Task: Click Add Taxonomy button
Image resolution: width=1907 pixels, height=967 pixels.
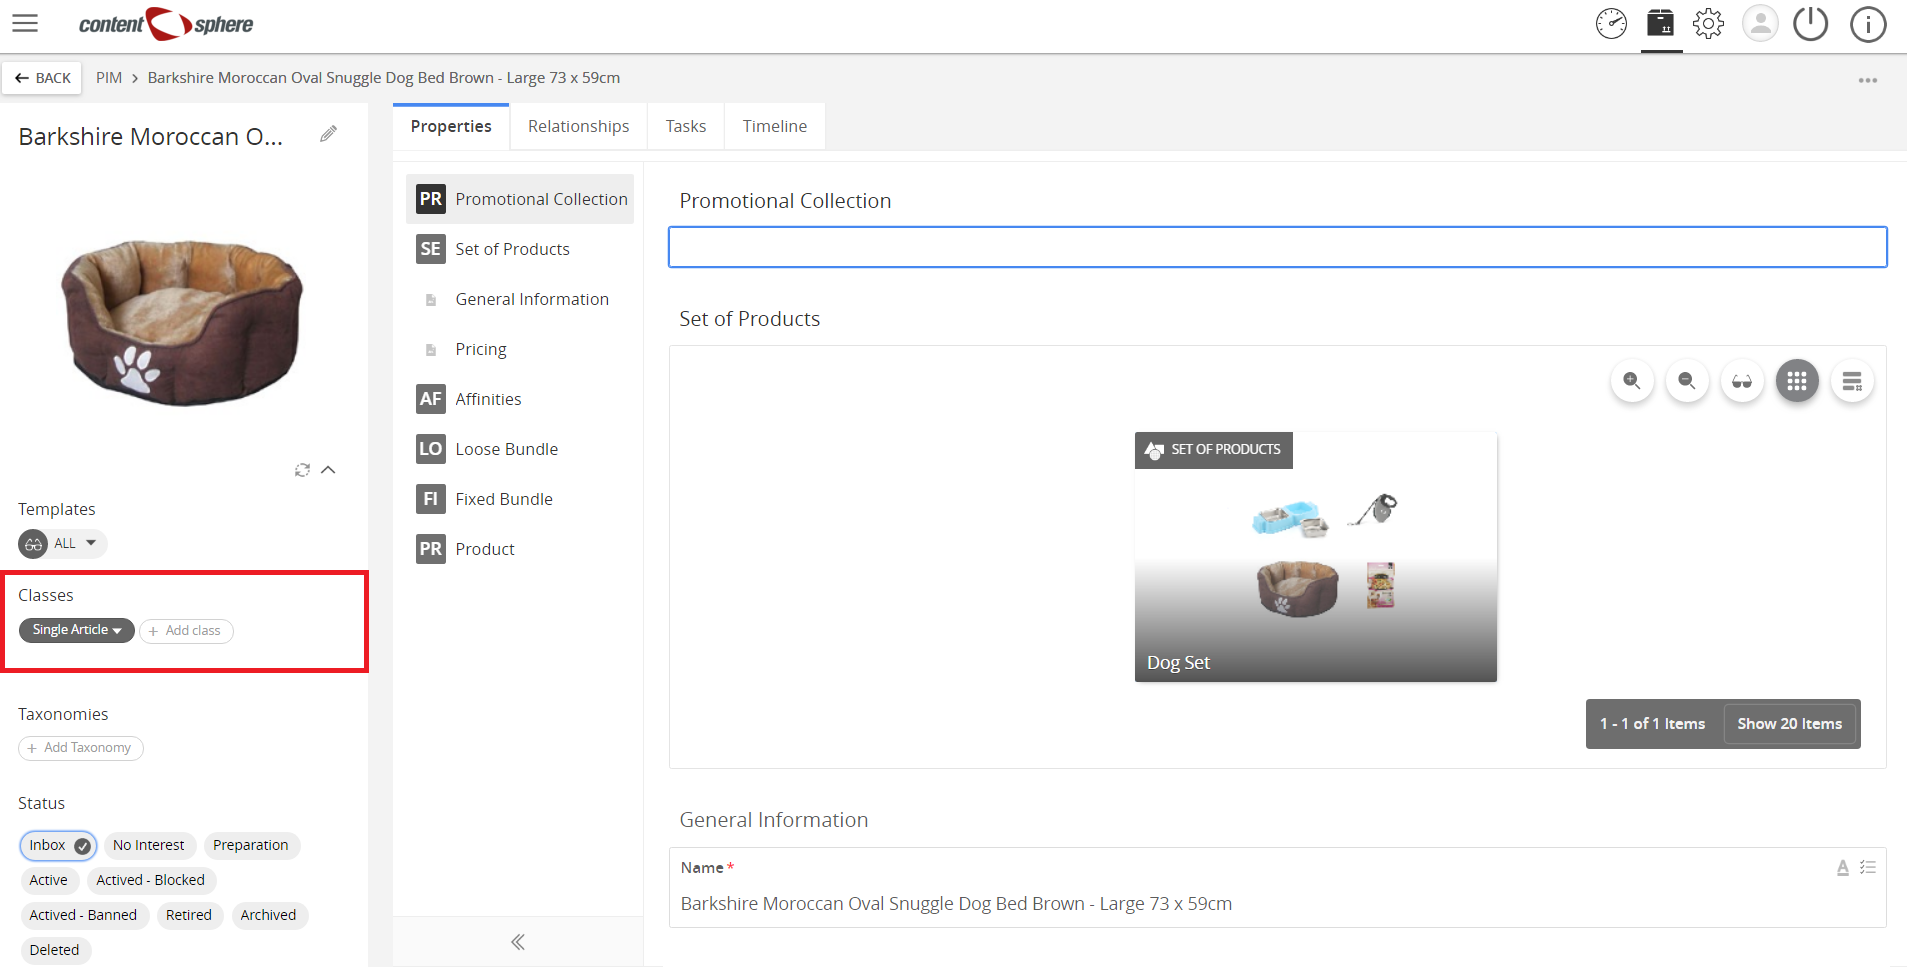Action: click(x=81, y=748)
